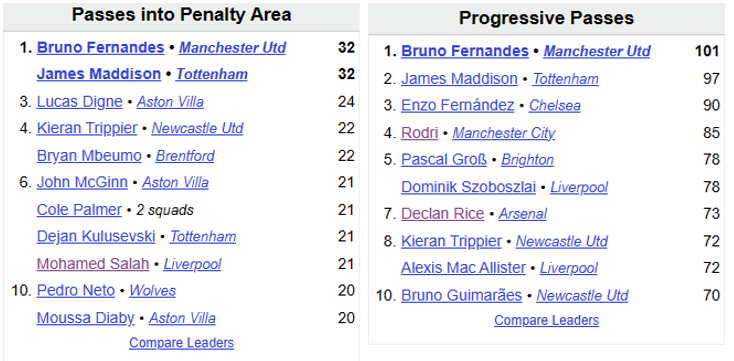Screen dimensions: 734x361
Task: Open the Alexis Mac Allister link
Action: pos(463,268)
